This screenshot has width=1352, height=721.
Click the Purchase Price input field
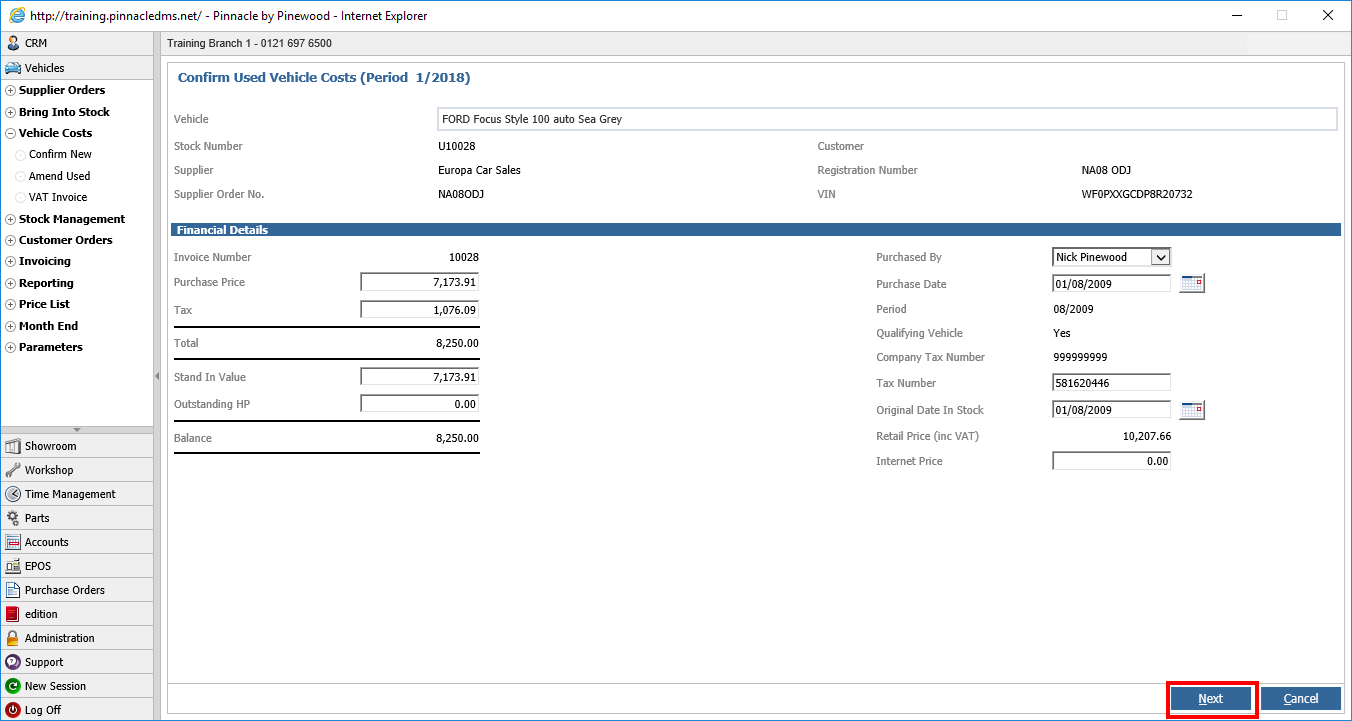click(x=420, y=282)
